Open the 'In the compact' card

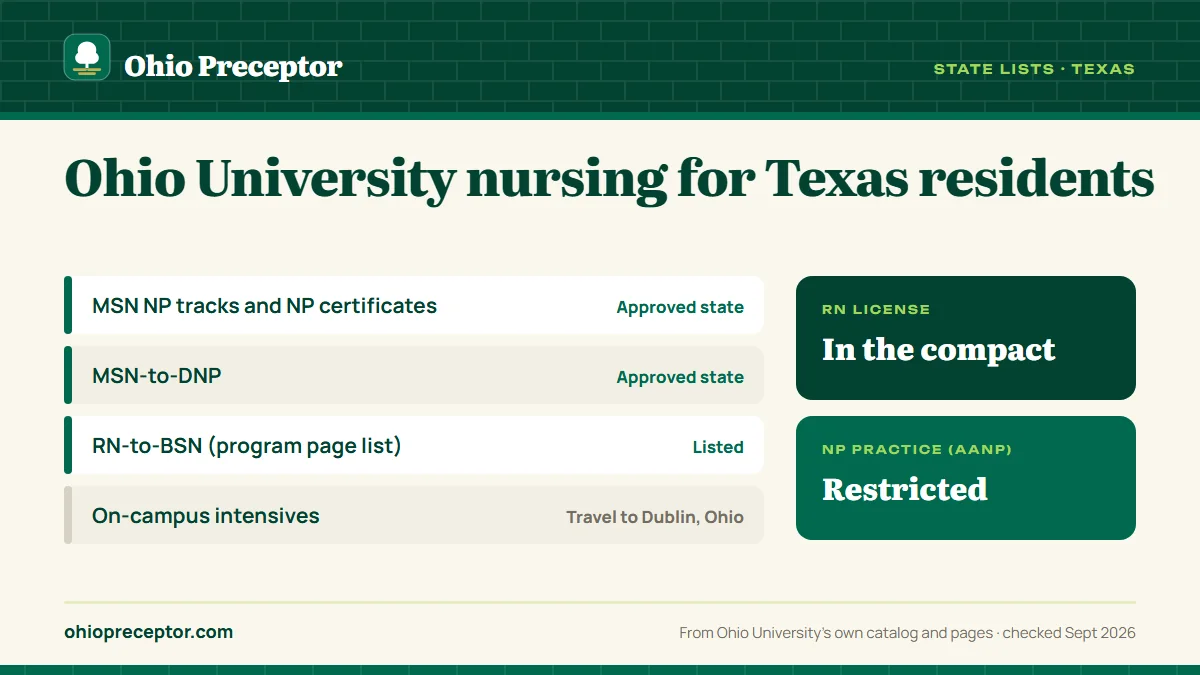966,338
